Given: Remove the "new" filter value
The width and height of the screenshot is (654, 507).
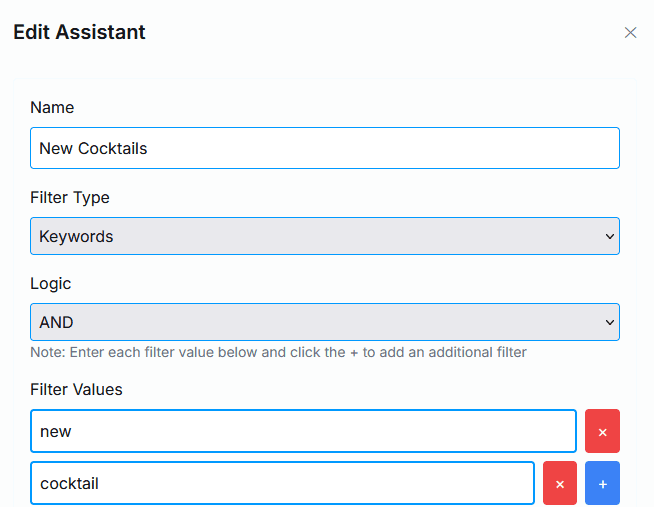Looking at the screenshot, I should (x=602, y=431).
